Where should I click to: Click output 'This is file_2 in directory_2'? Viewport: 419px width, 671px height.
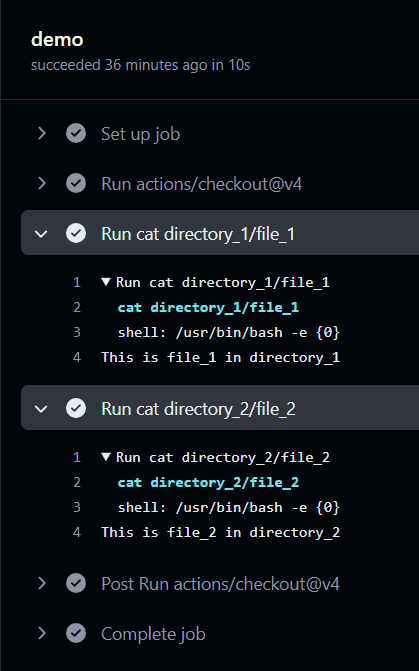coord(220,532)
